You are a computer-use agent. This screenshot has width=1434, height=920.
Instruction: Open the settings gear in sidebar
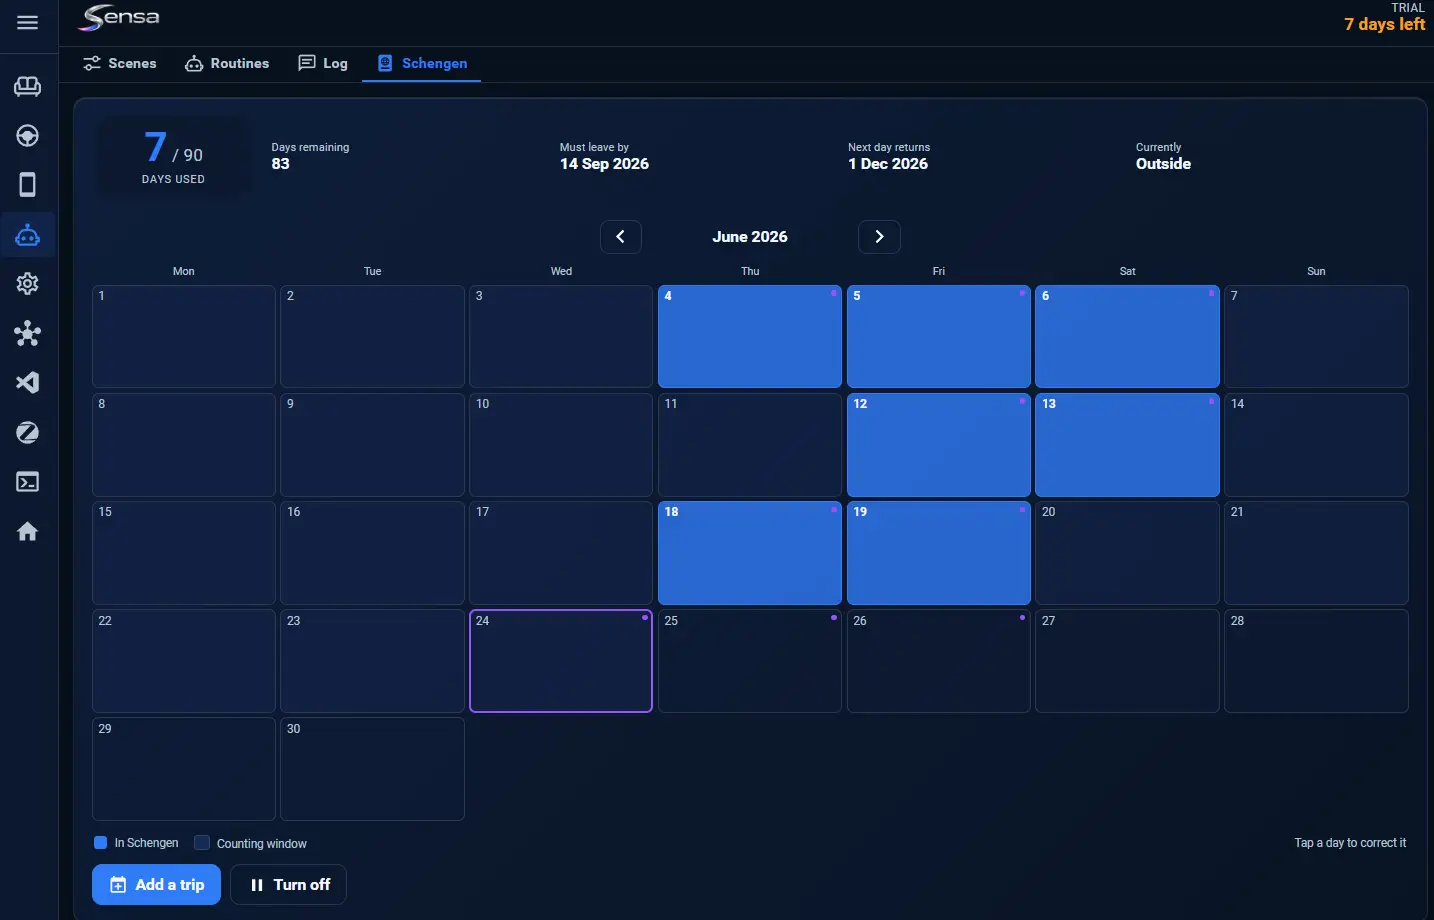pos(28,284)
